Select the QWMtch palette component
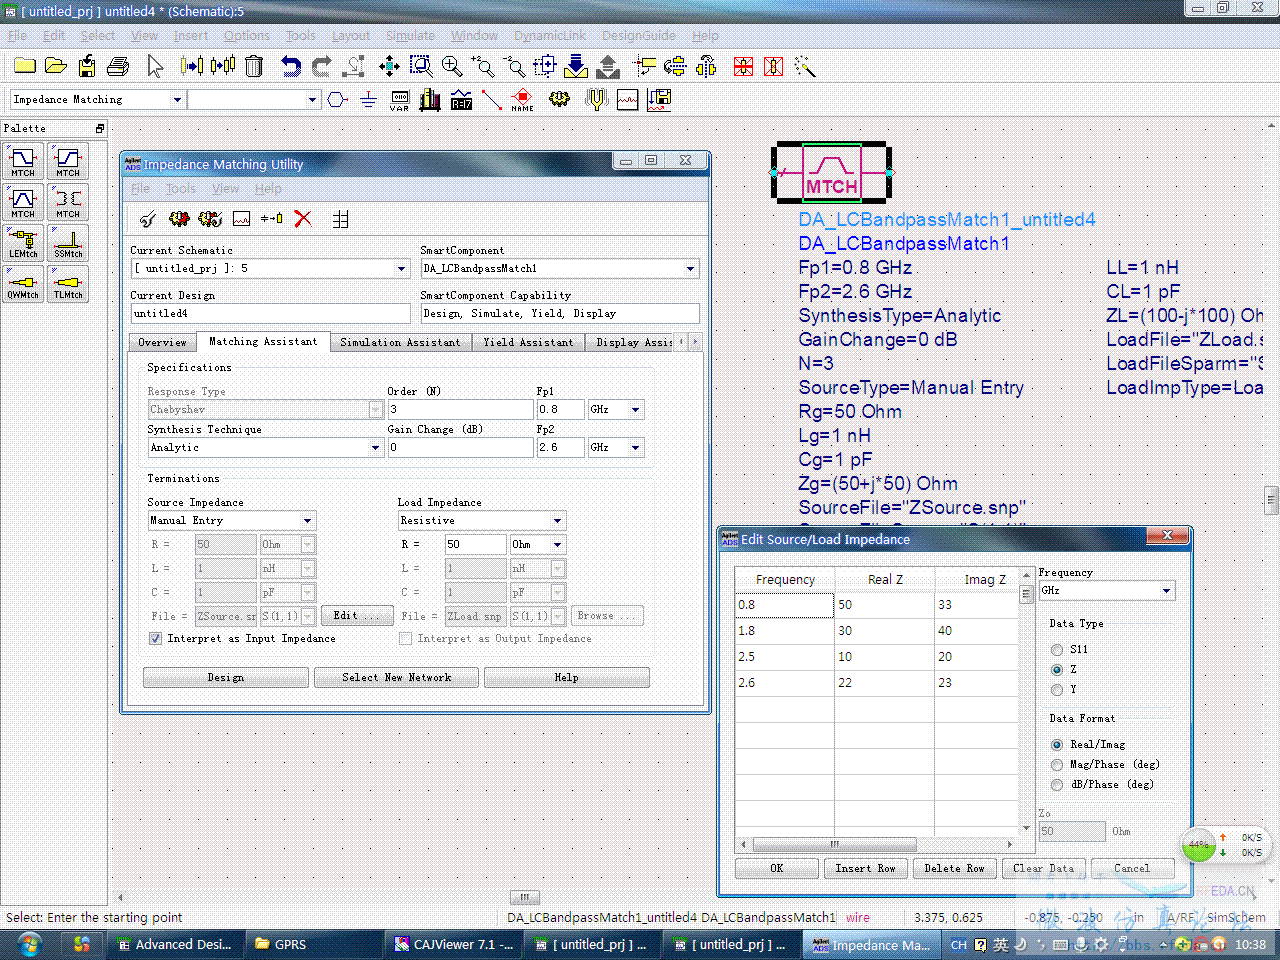 click(x=23, y=284)
